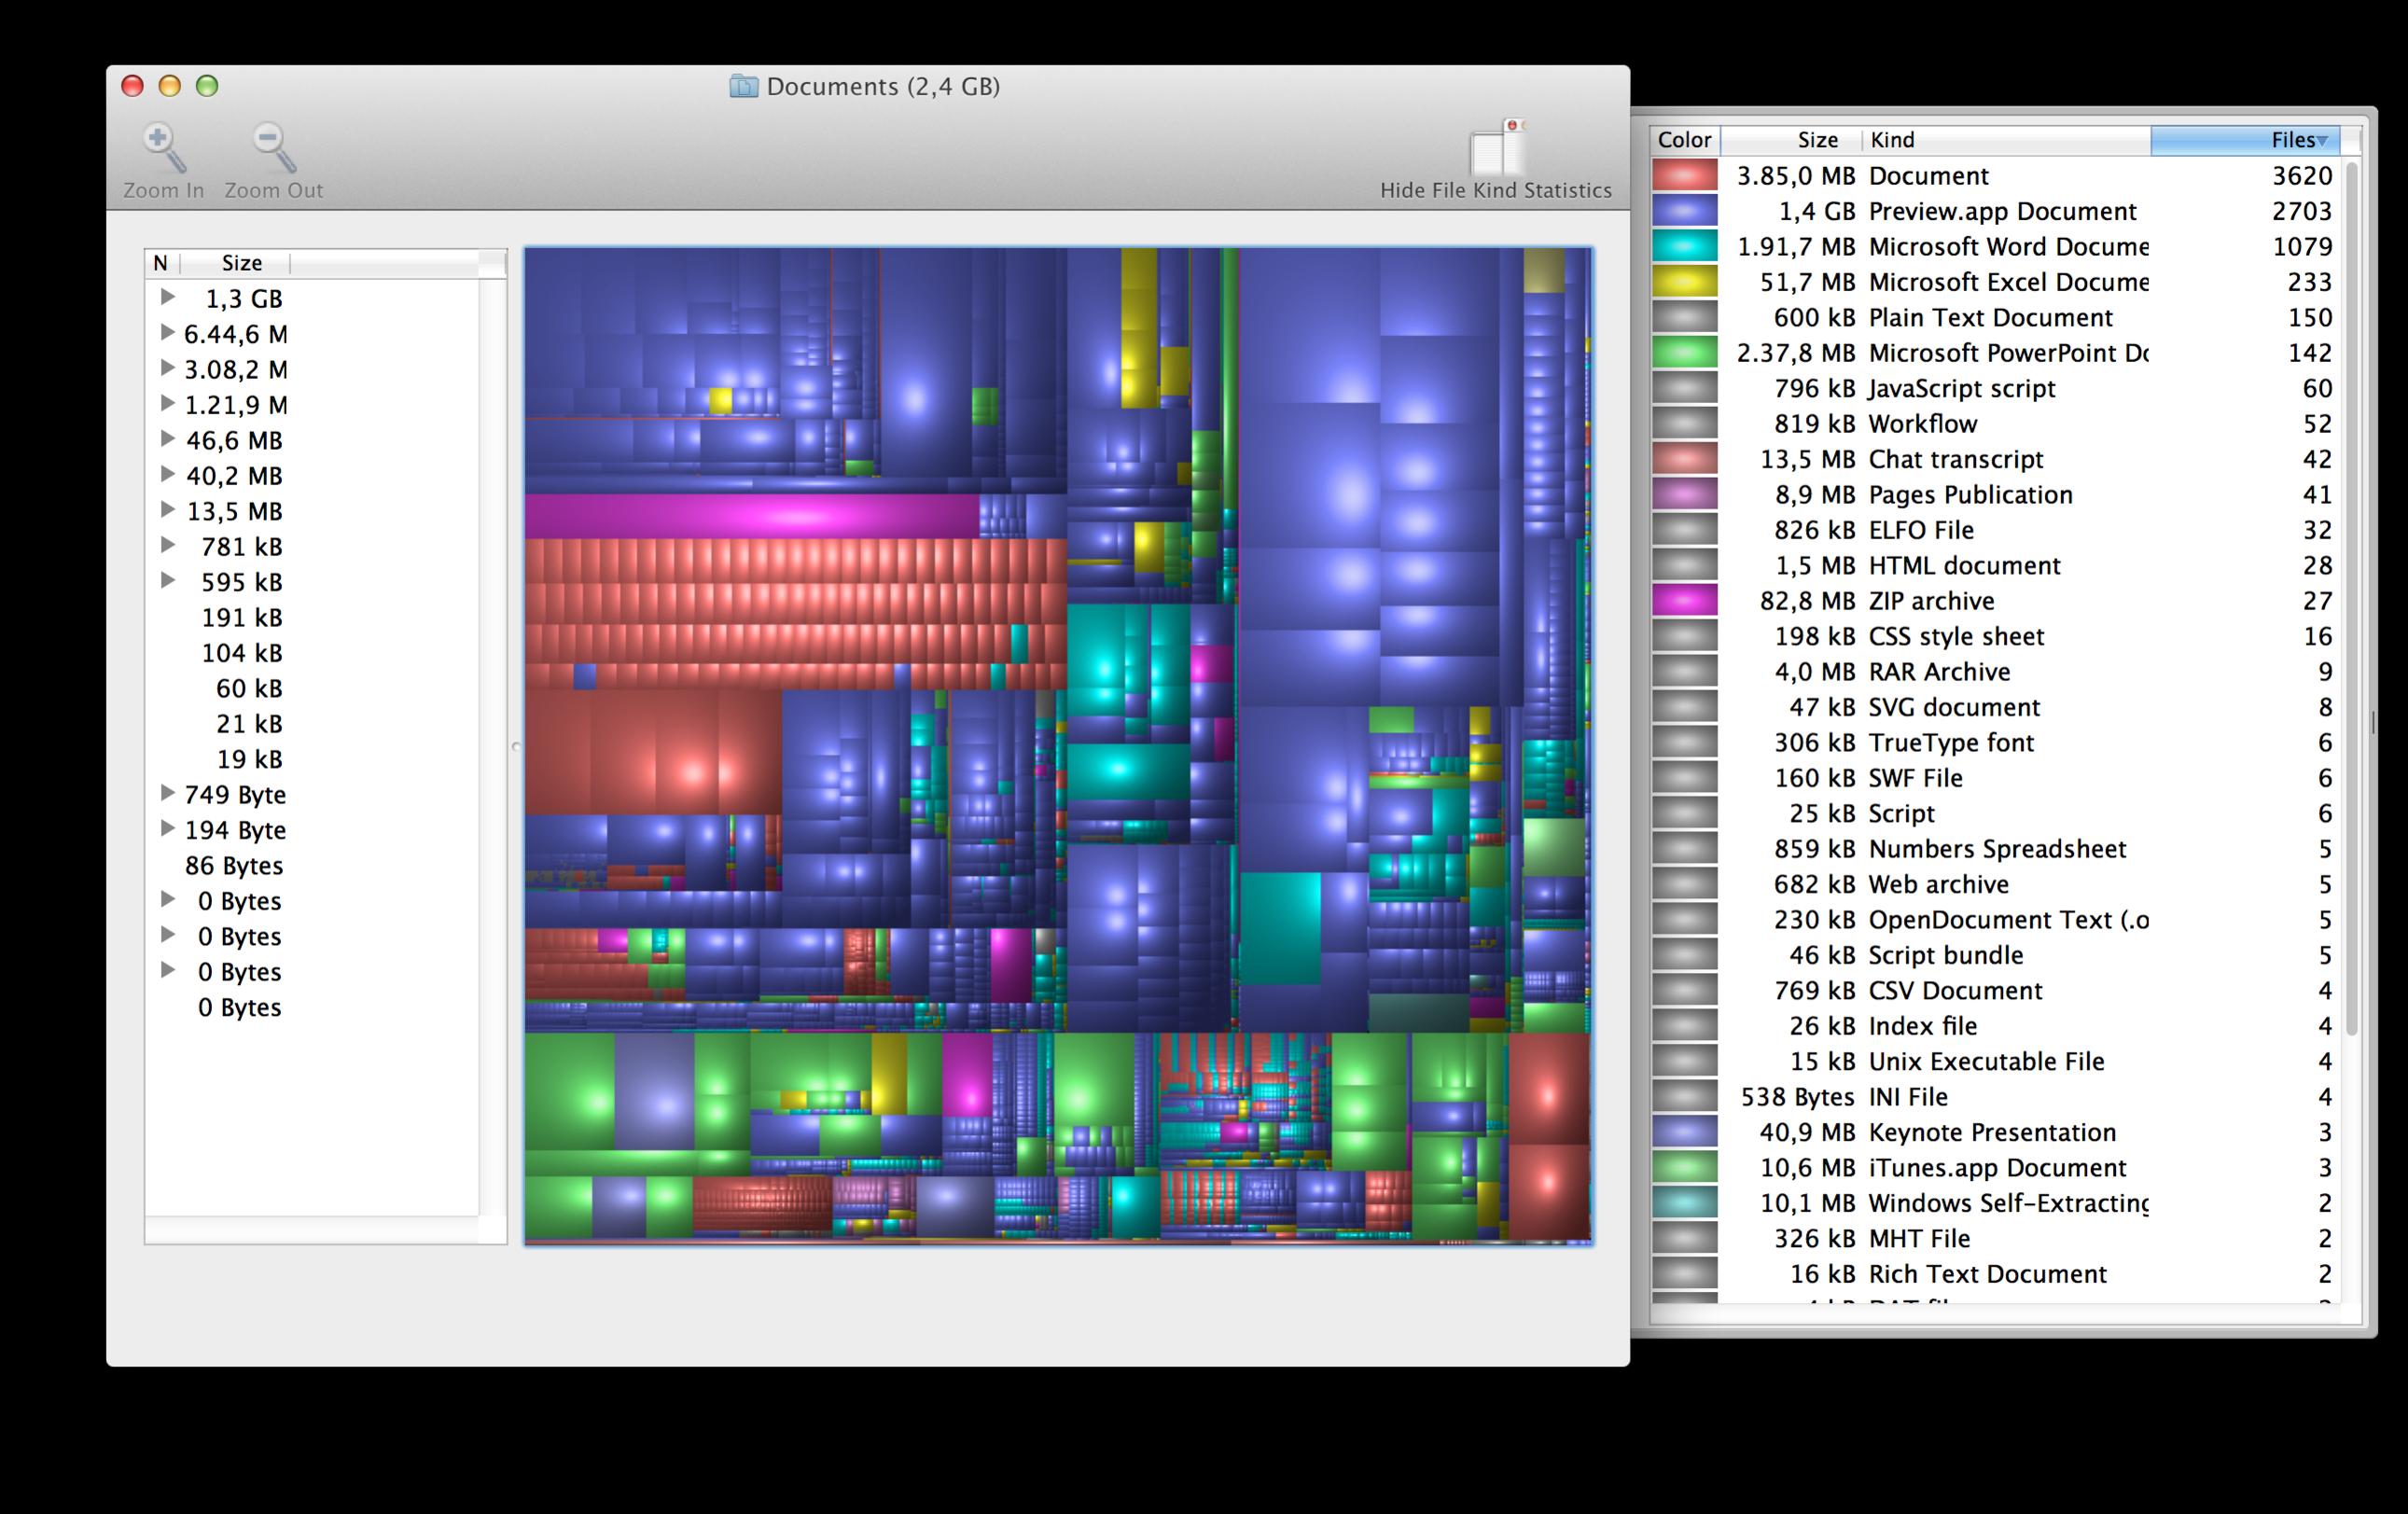Click the red Document color swatch
2408x1514 pixels.
pos(1684,176)
